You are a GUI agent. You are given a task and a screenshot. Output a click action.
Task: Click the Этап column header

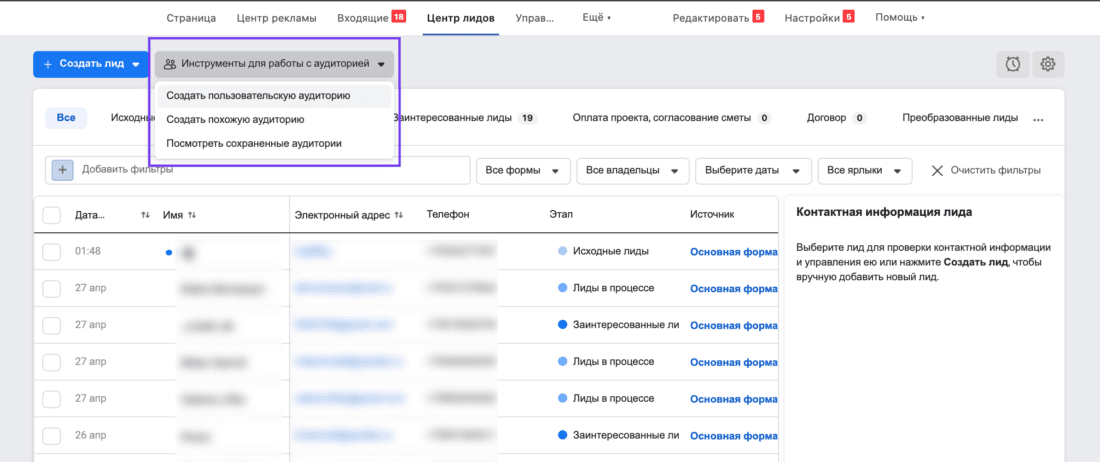click(561, 215)
